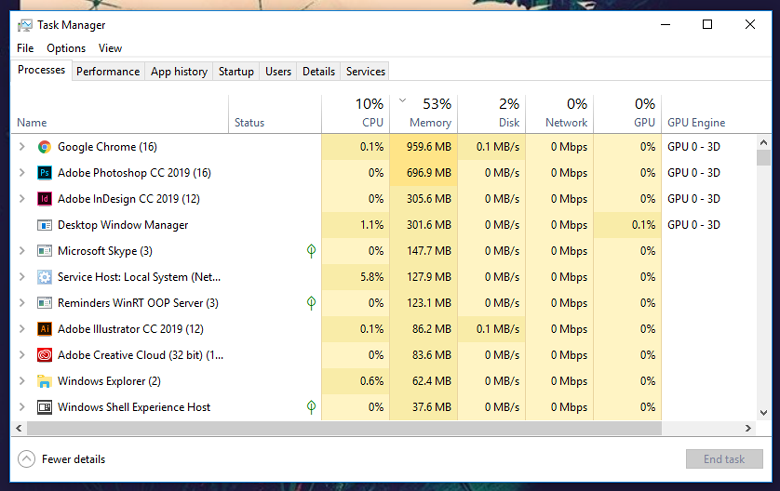The width and height of the screenshot is (780, 491).
Task: Switch to the Details tab
Action: coord(319,72)
